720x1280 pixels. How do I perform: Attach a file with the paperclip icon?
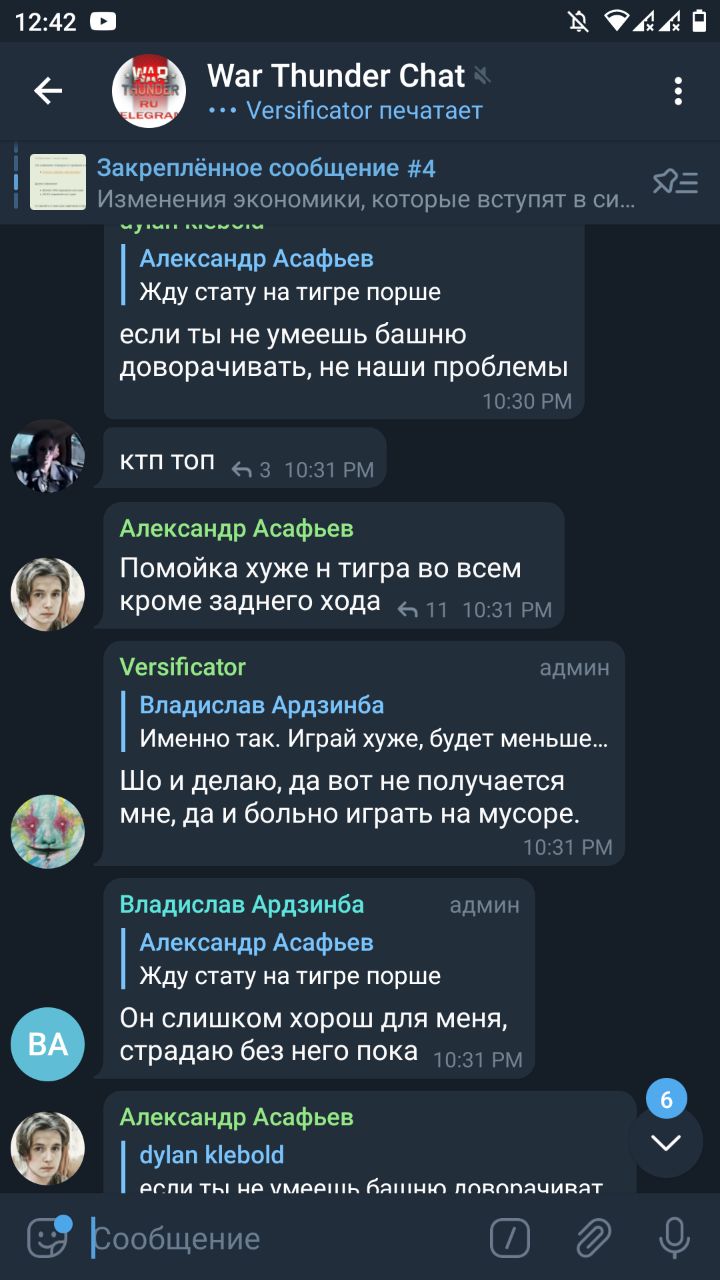(592, 1239)
